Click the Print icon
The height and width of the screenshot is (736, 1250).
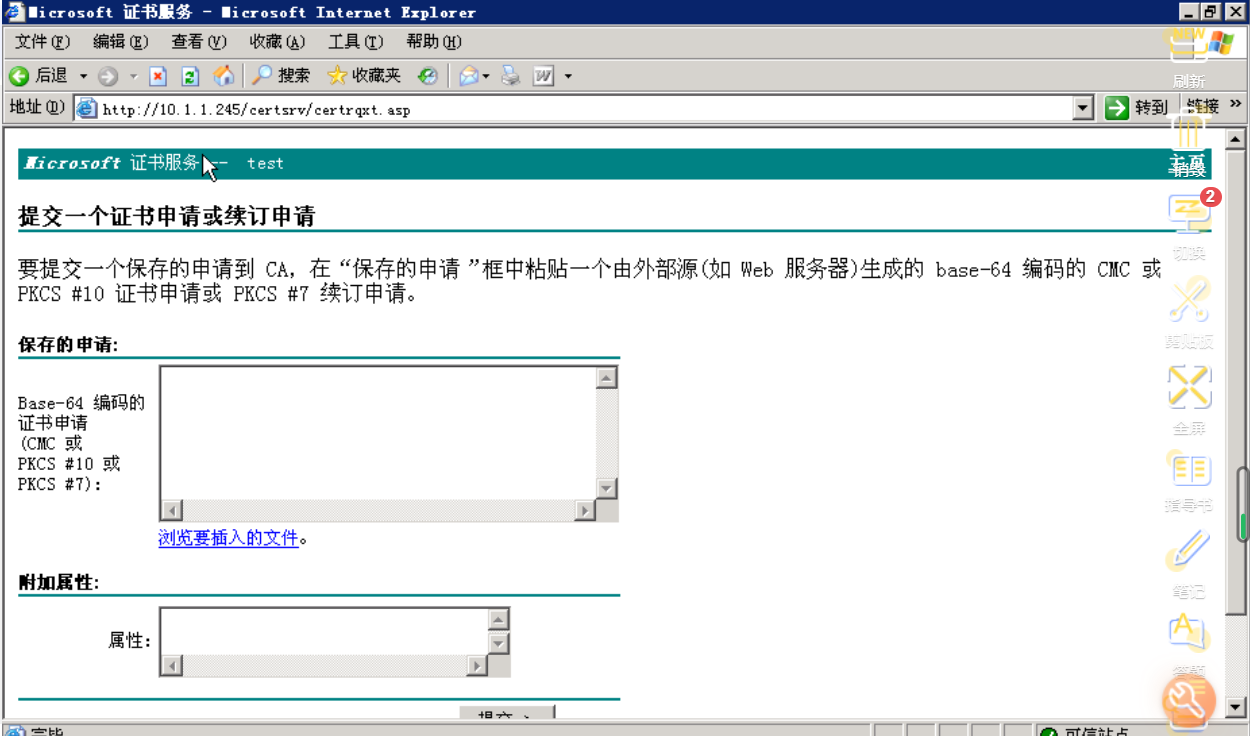click(511, 76)
